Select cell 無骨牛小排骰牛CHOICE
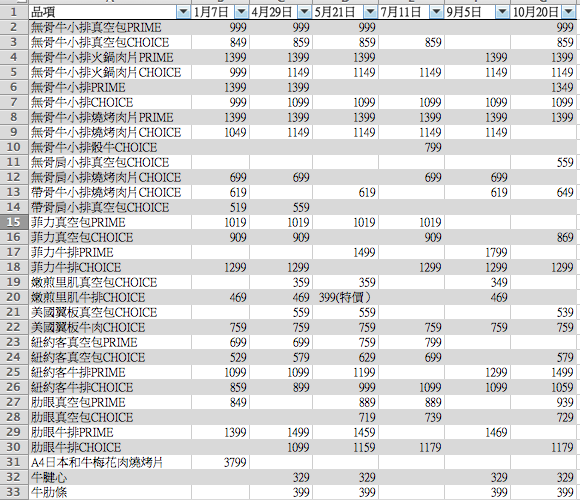 110,147
